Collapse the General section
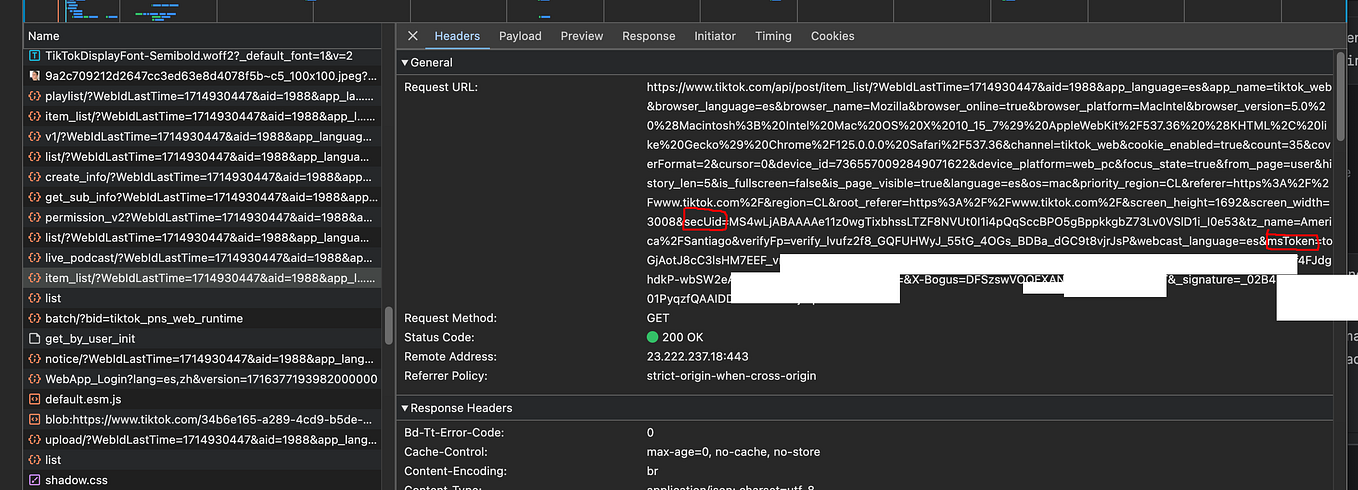 click(404, 62)
